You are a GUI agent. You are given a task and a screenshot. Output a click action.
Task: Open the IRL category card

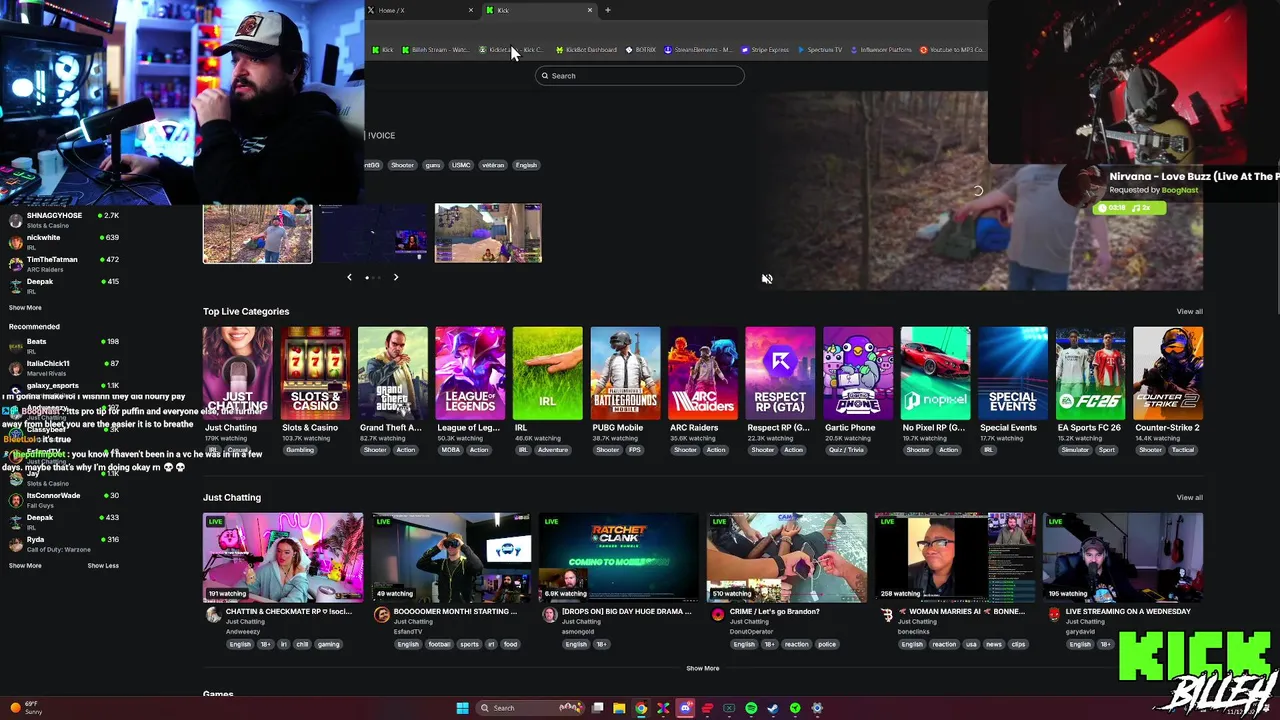point(548,373)
